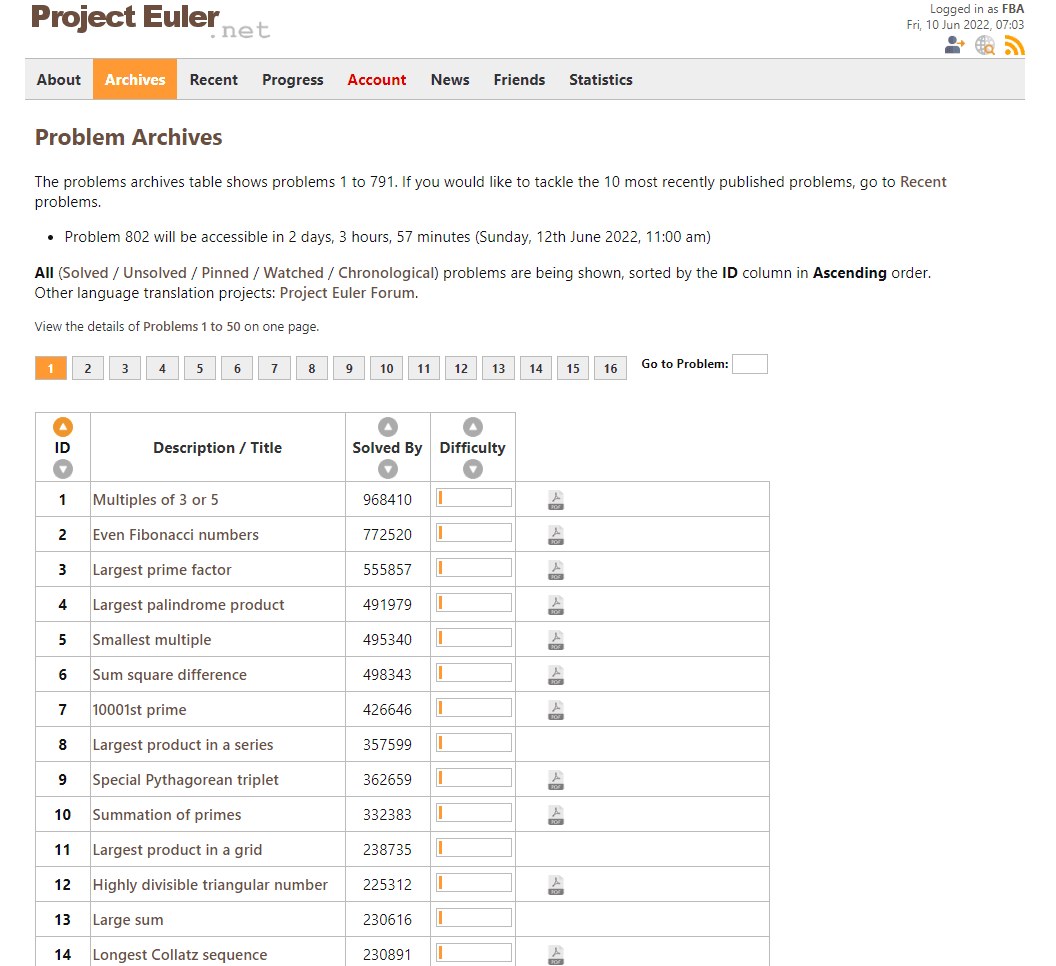
Task: Open problem 10001st prime
Action: 139,710
